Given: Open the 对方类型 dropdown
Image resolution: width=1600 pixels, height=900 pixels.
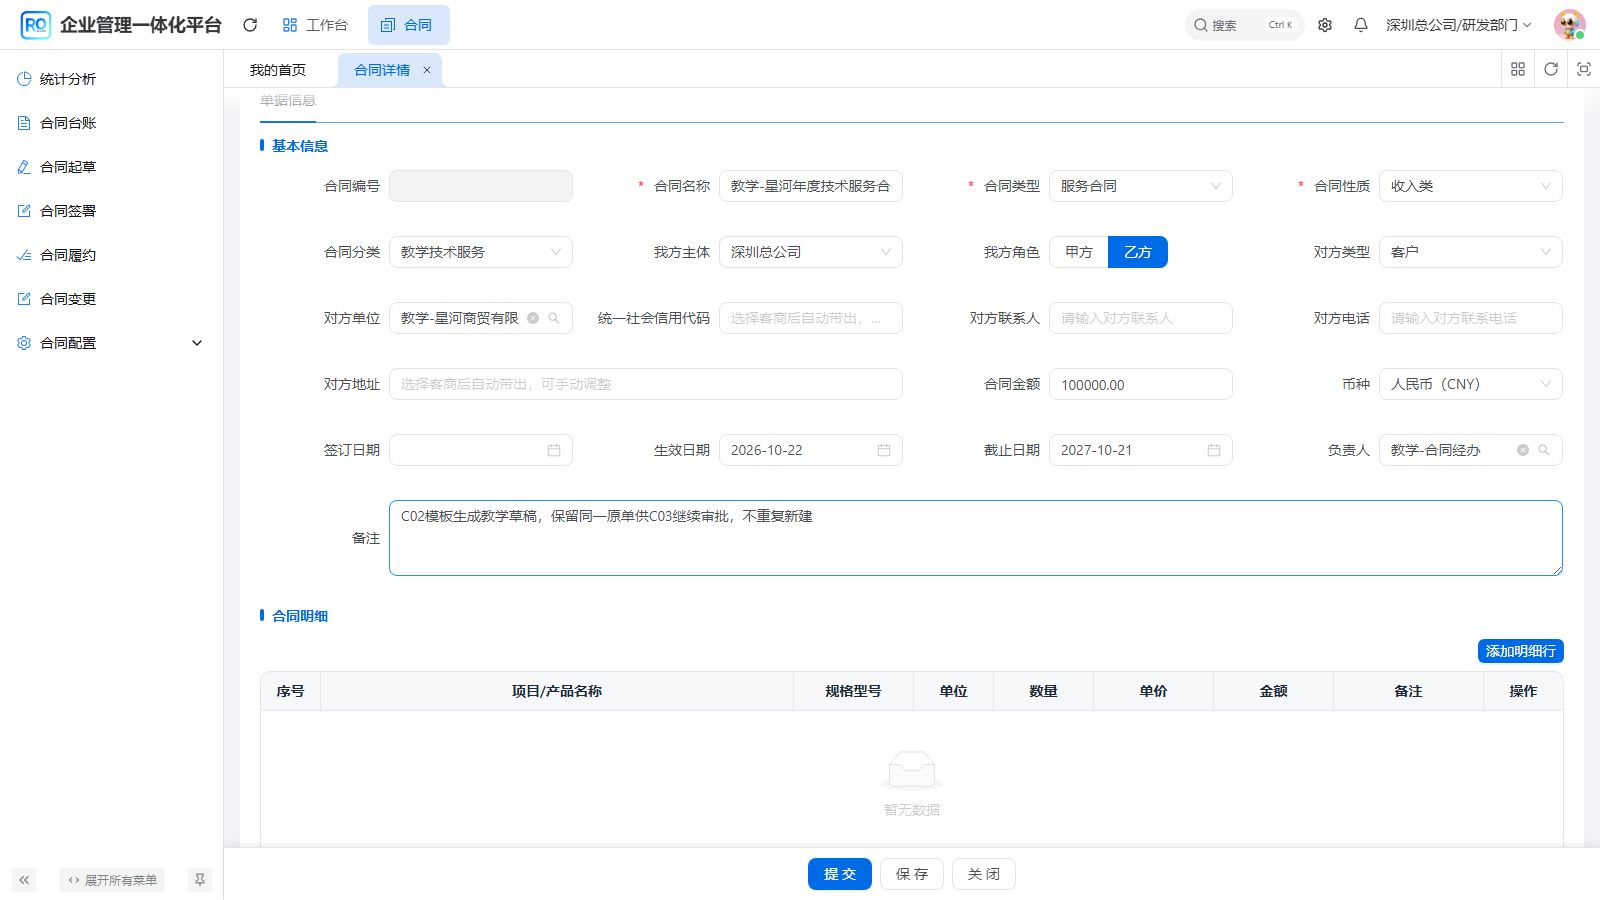Looking at the screenshot, I should click(x=1471, y=252).
